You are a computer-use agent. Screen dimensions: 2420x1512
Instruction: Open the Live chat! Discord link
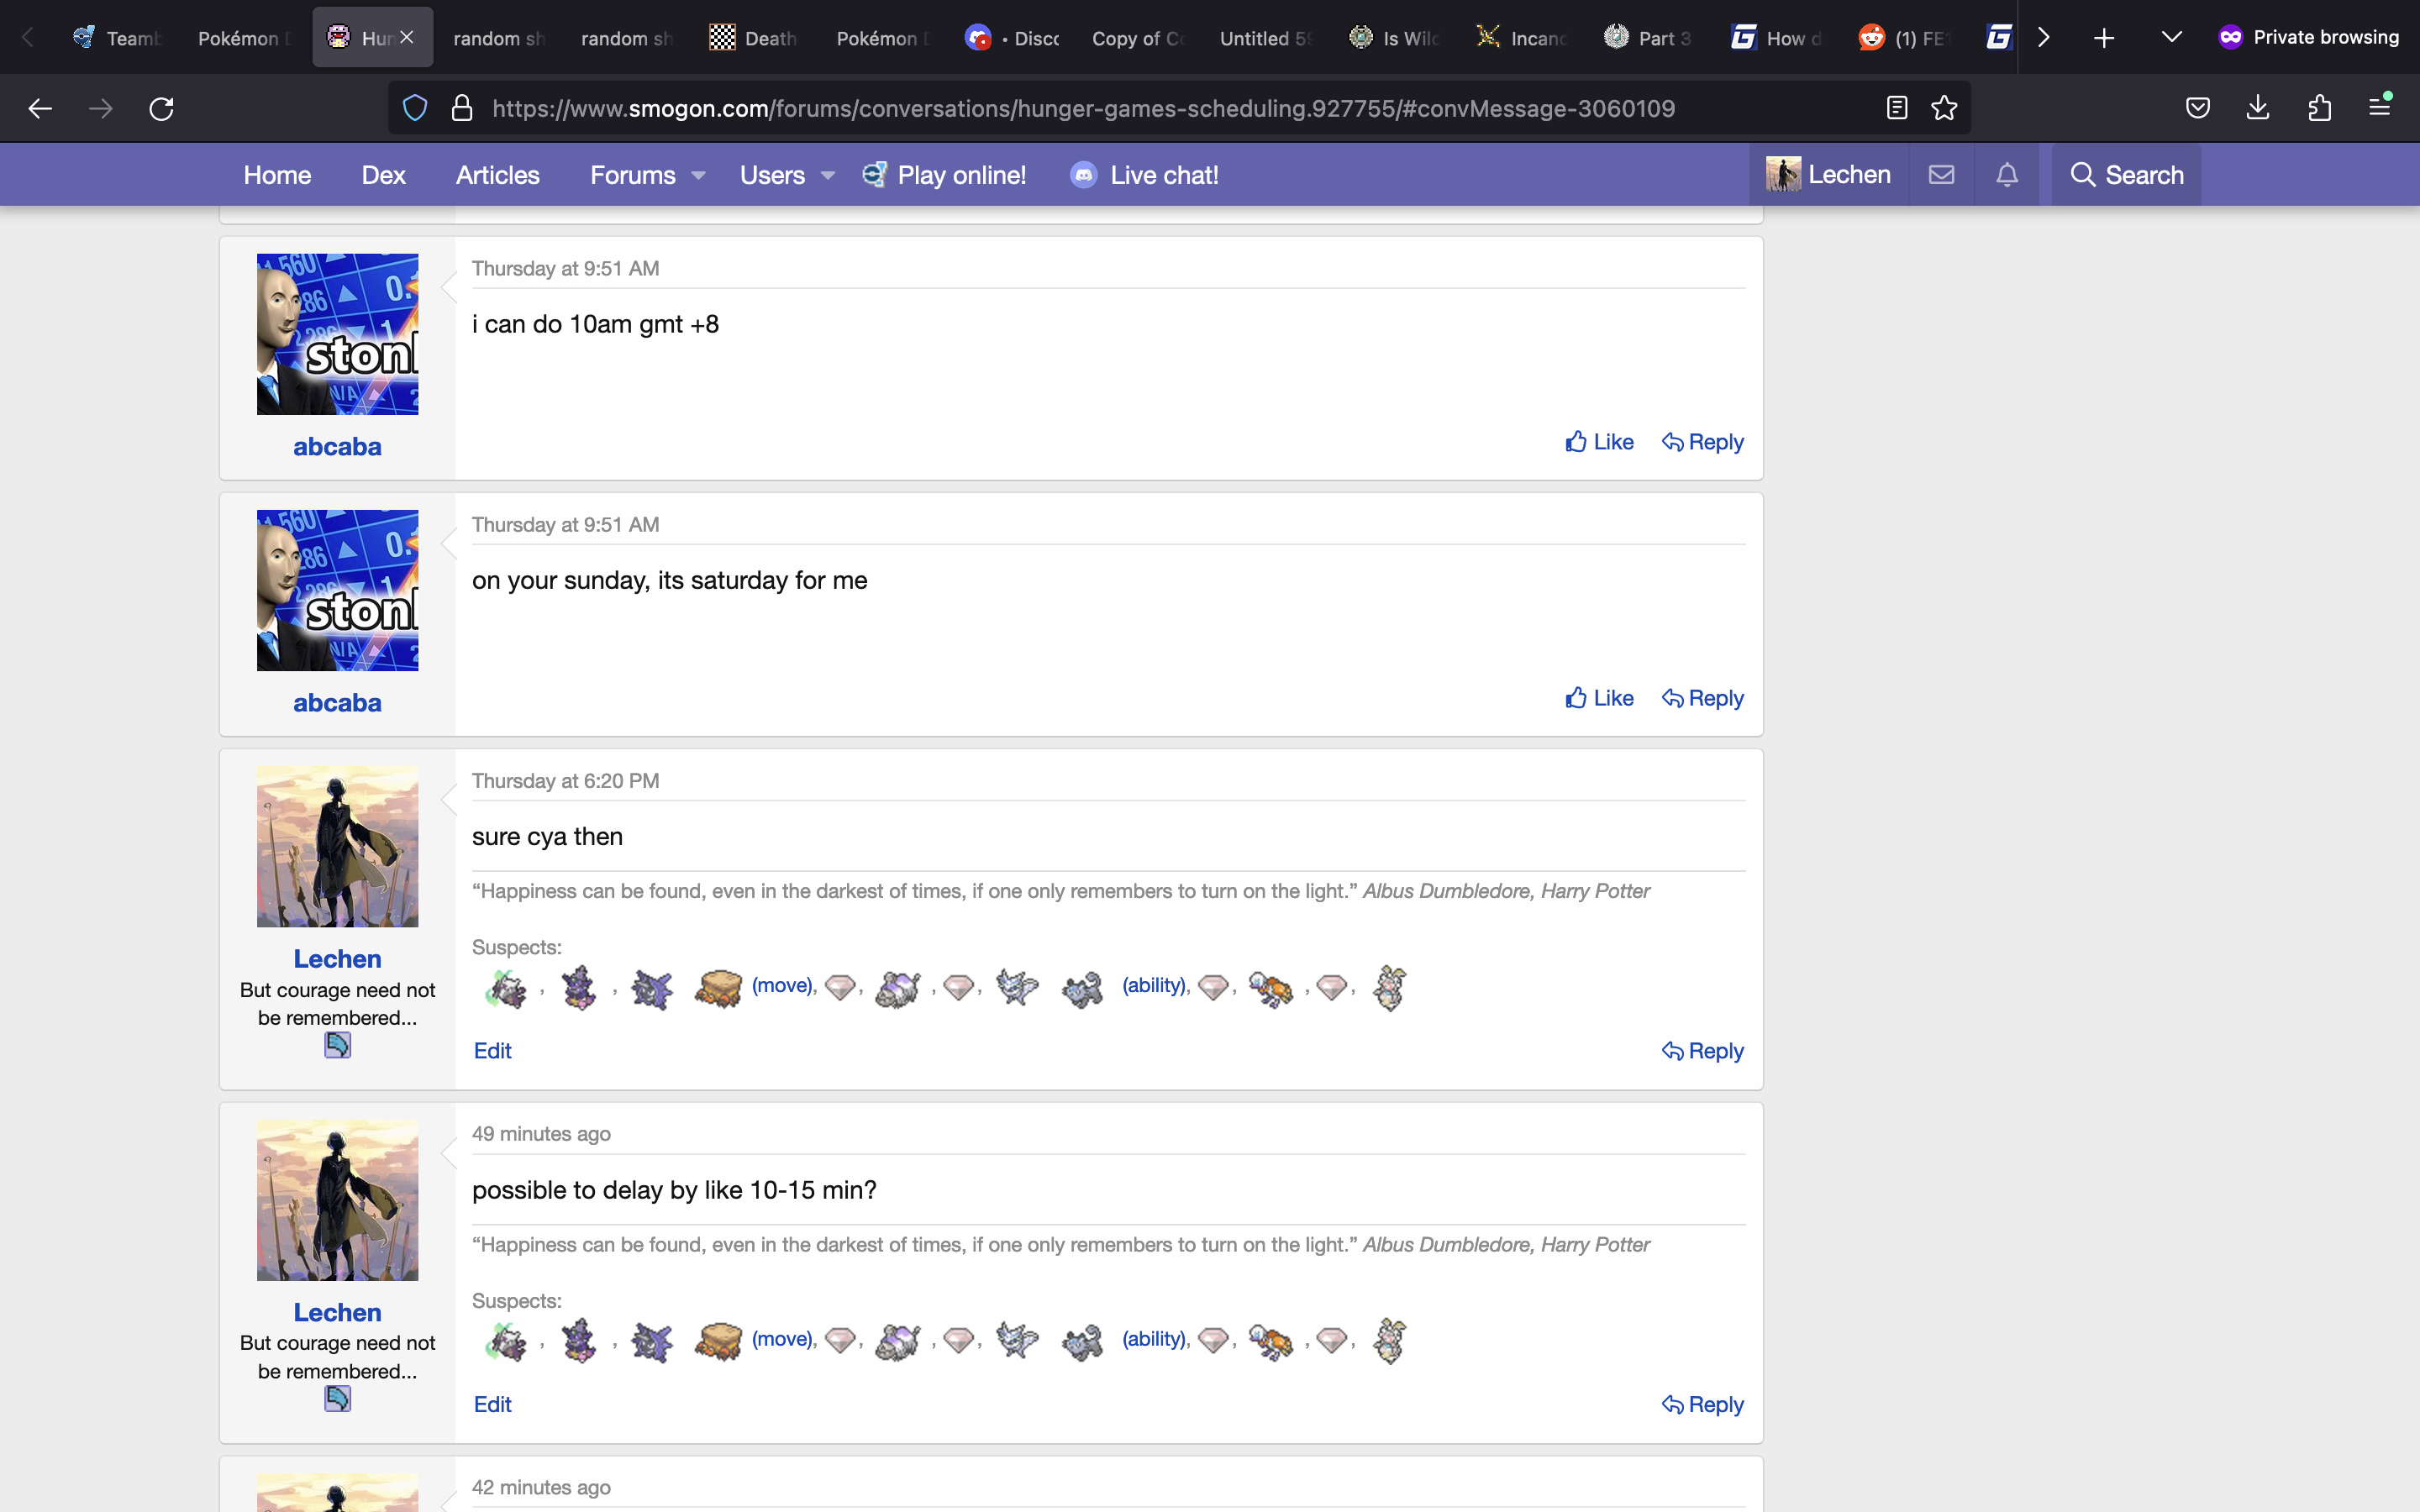(1144, 175)
